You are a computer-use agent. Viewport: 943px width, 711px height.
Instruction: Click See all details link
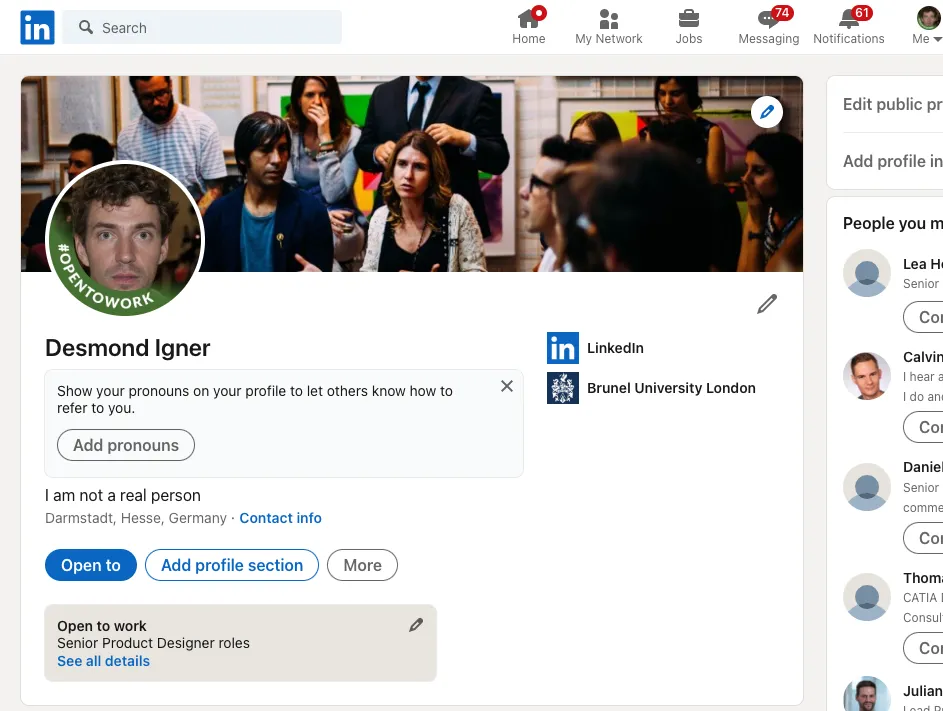point(103,661)
